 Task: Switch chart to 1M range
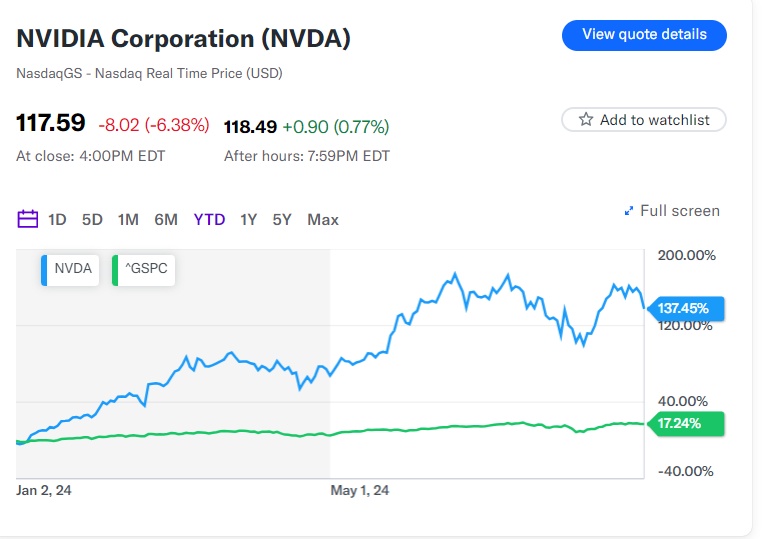128,219
